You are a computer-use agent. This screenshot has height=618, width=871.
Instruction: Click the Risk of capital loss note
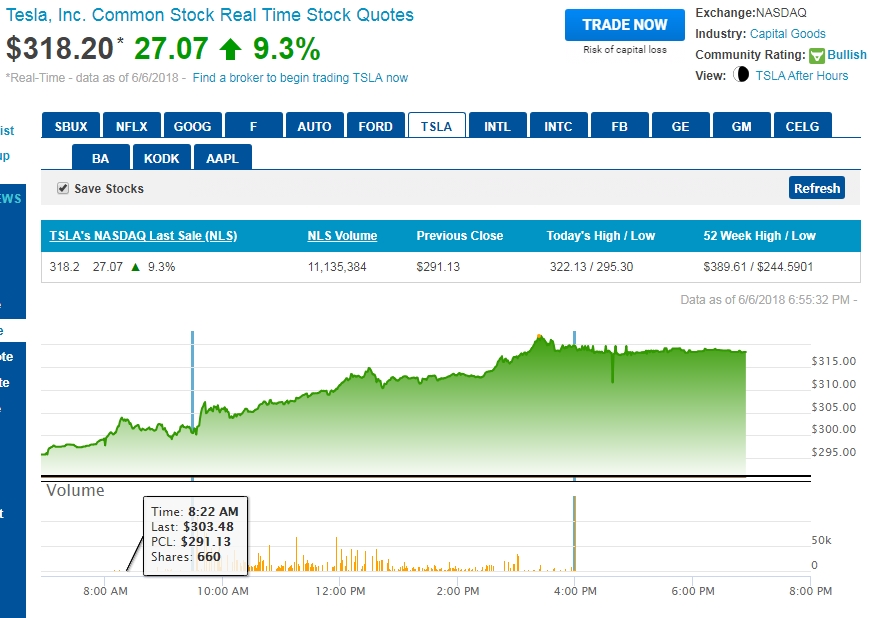pos(625,49)
